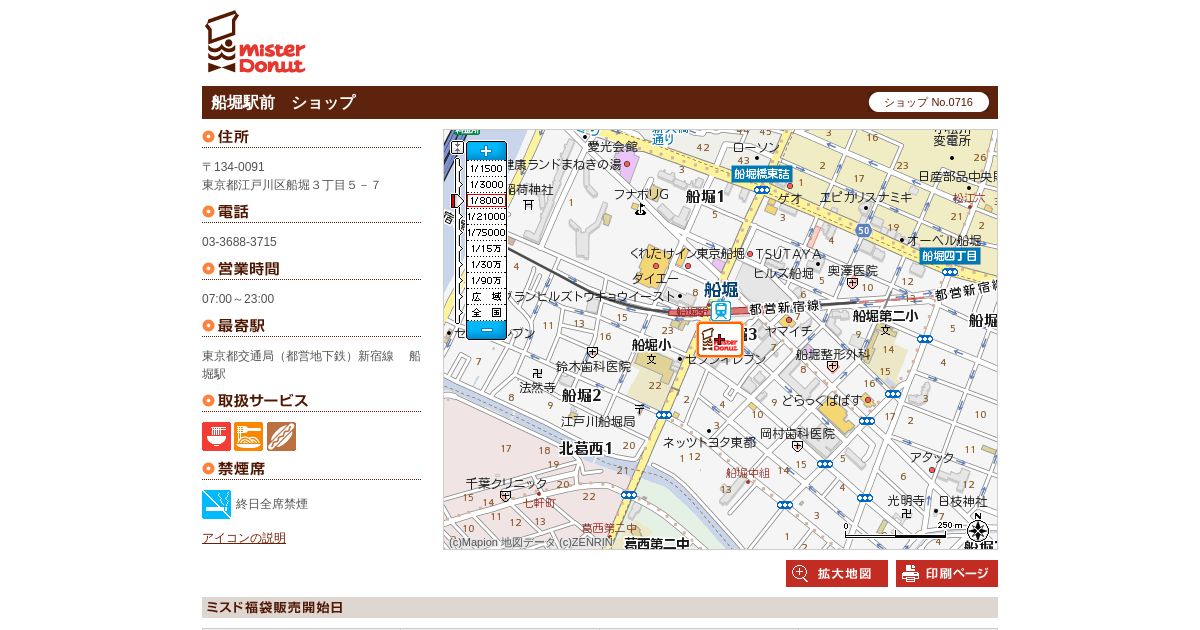This screenshot has width=1200, height=630.
Task: Select the 1/21000 map scale
Action: click(486, 216)
